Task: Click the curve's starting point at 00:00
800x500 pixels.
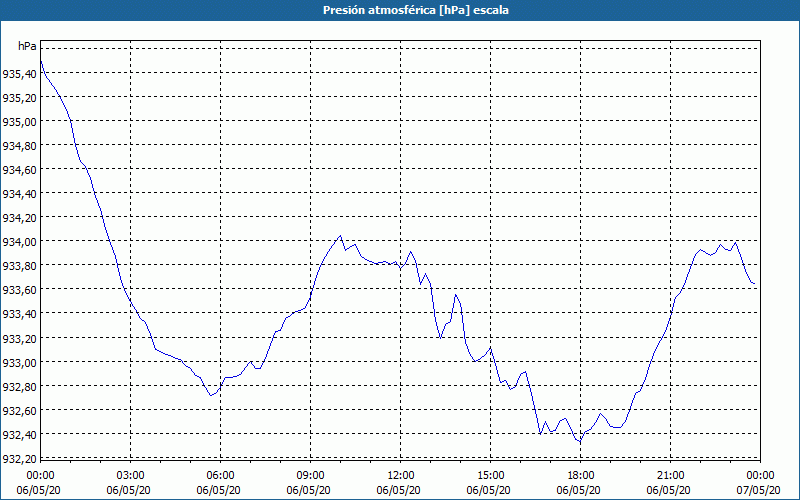Action: 41,61
